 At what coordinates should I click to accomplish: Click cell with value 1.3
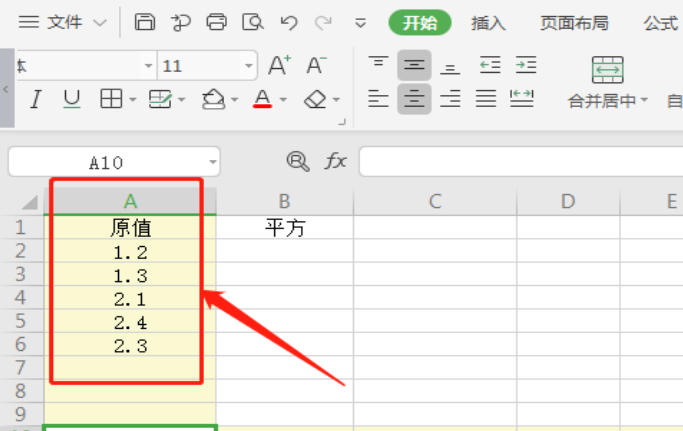click(x=130, y=275)
